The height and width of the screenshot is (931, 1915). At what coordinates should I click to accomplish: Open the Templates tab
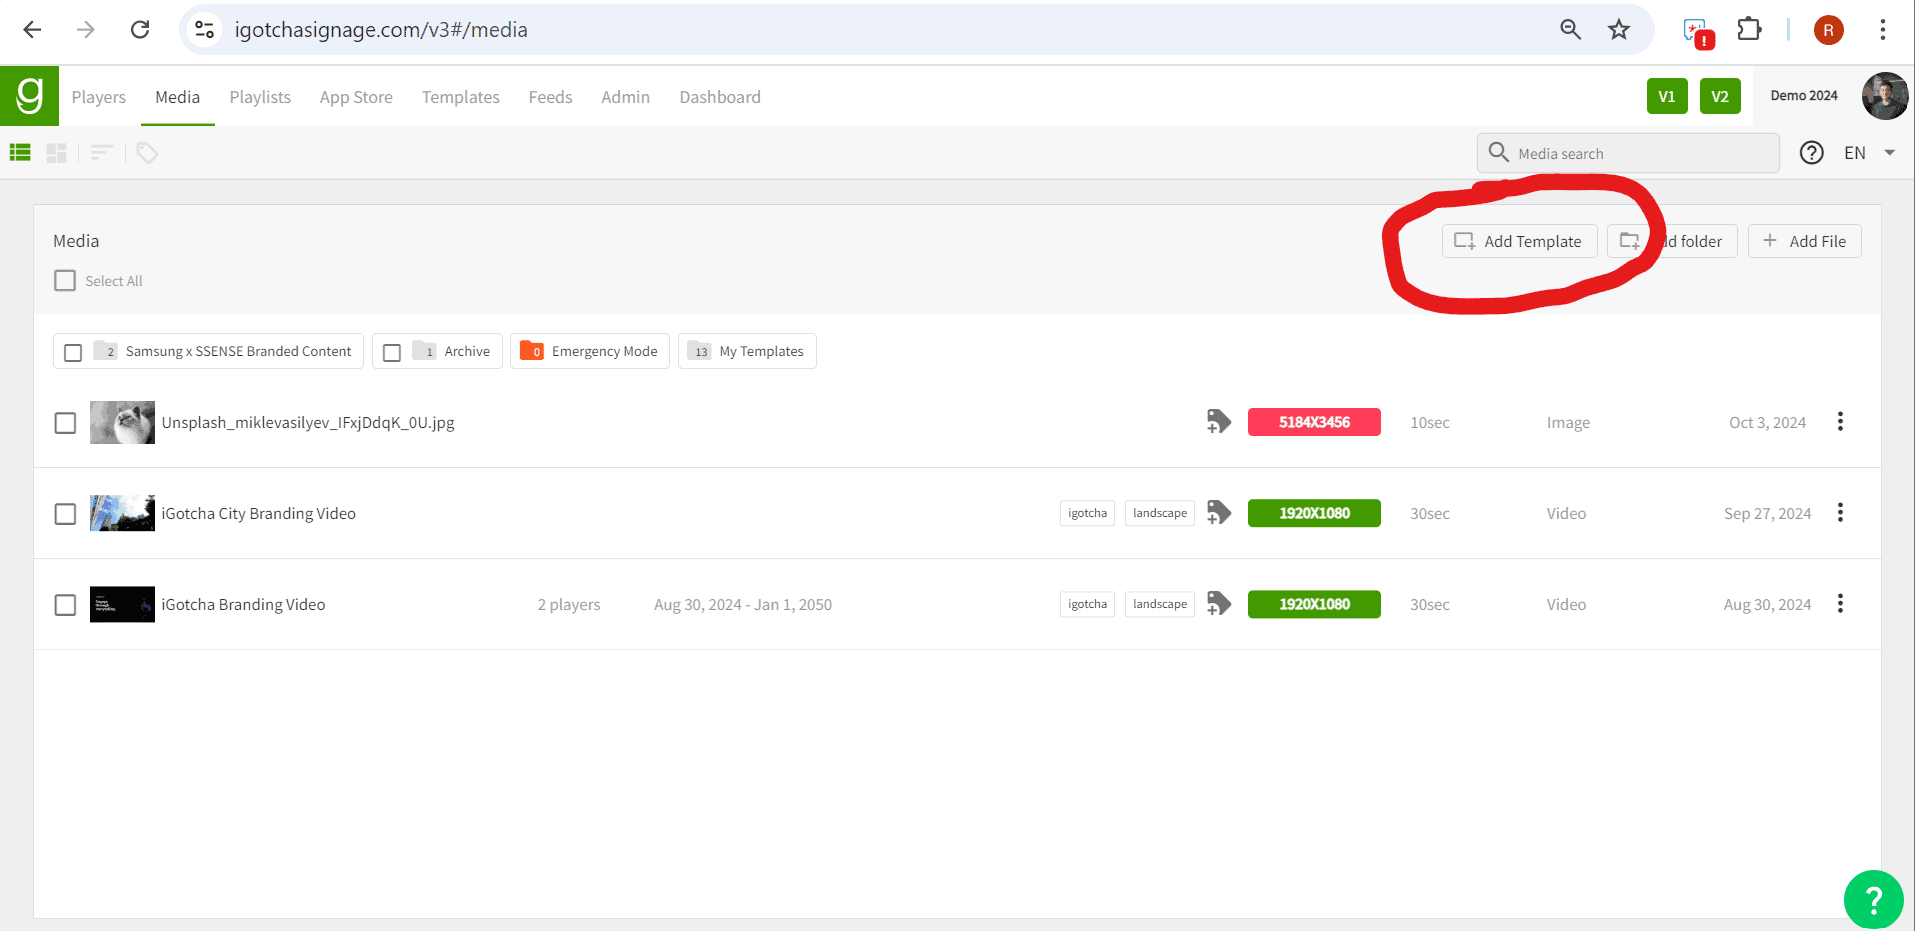coord(460,97)
